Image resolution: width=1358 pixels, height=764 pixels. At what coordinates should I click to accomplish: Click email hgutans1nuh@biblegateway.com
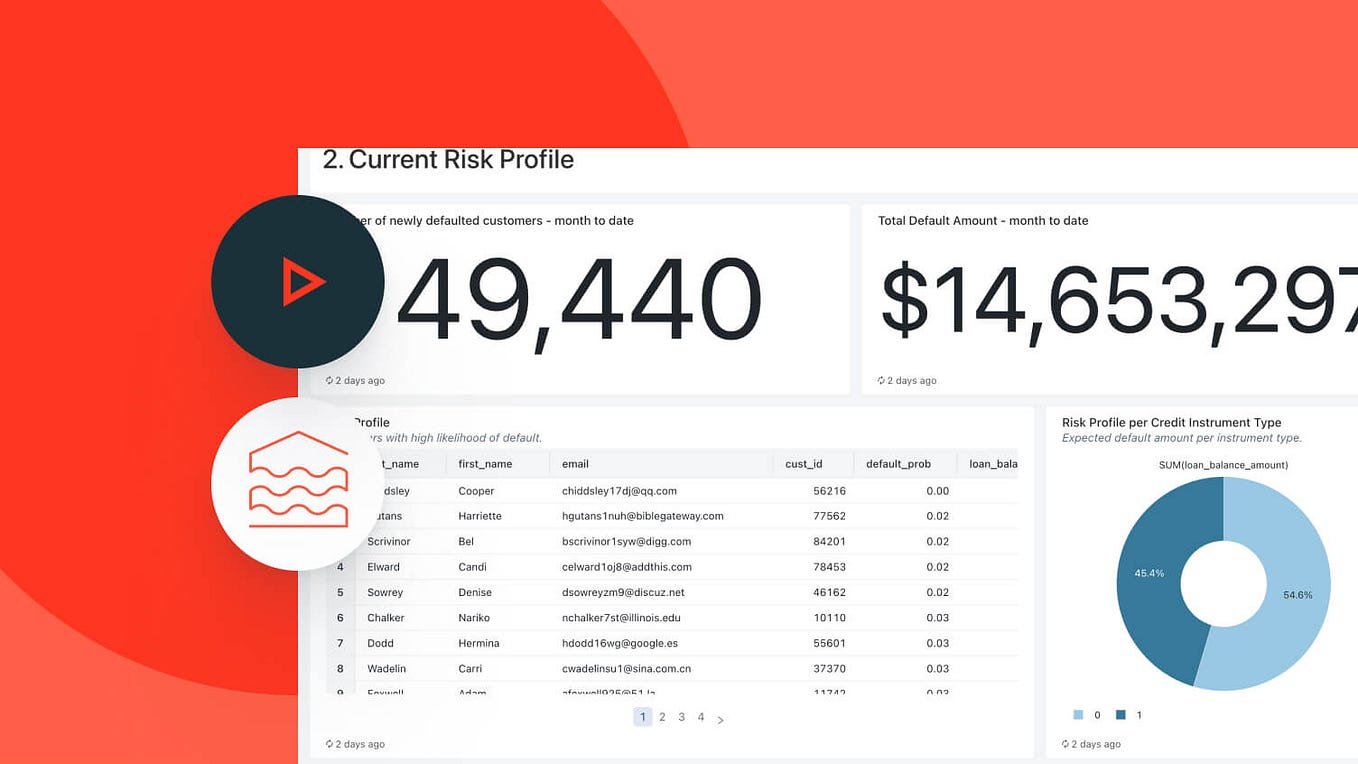pyautogui.click(x=643, y=516)
